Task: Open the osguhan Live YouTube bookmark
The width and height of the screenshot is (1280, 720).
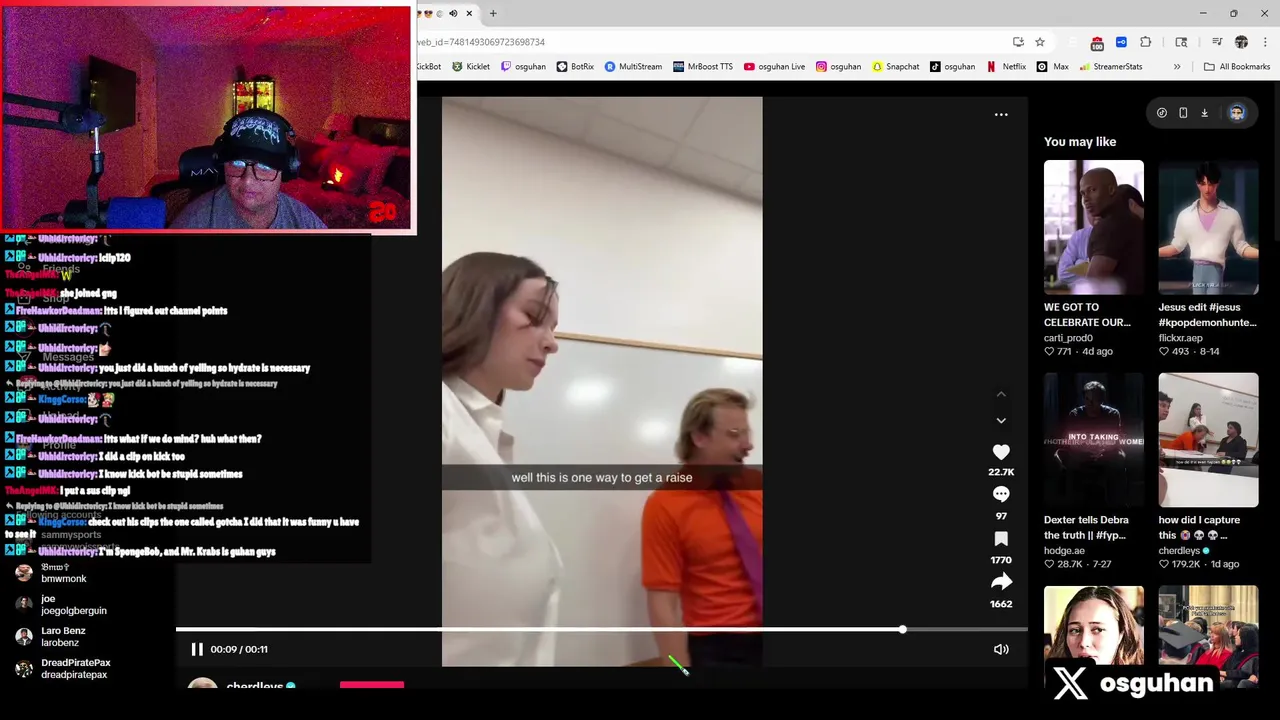Action: (774, 67)
